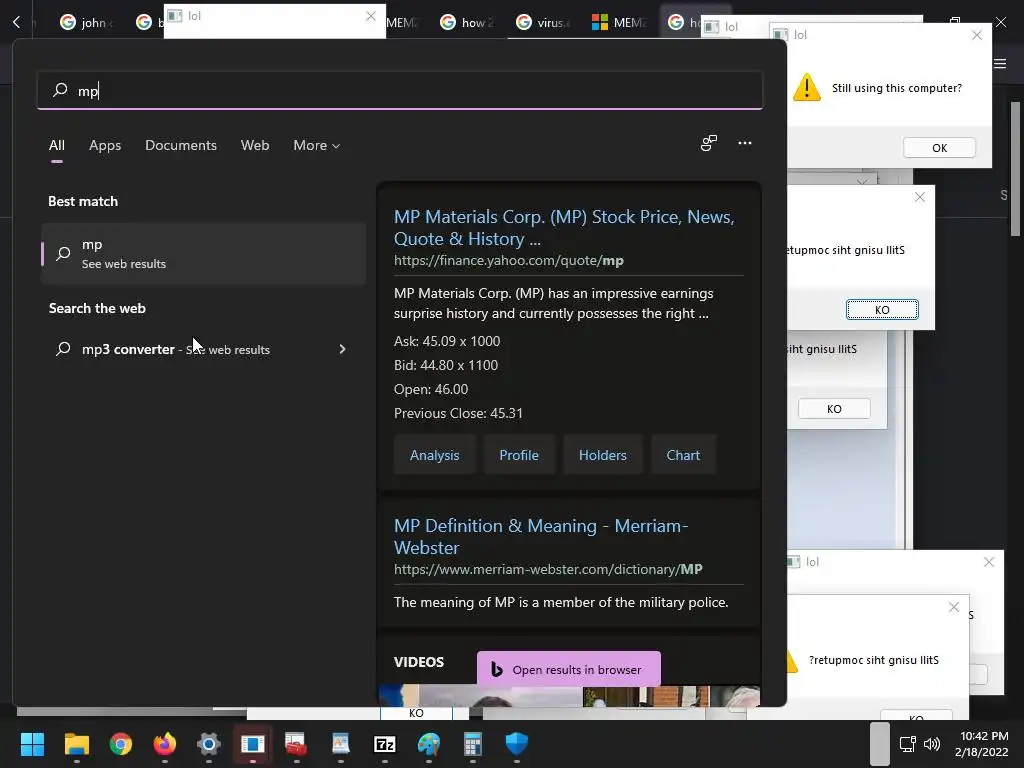Click the finance.yahoo.com/quote/mp URL
The image size is (1024, 768).
coord(509,261)
